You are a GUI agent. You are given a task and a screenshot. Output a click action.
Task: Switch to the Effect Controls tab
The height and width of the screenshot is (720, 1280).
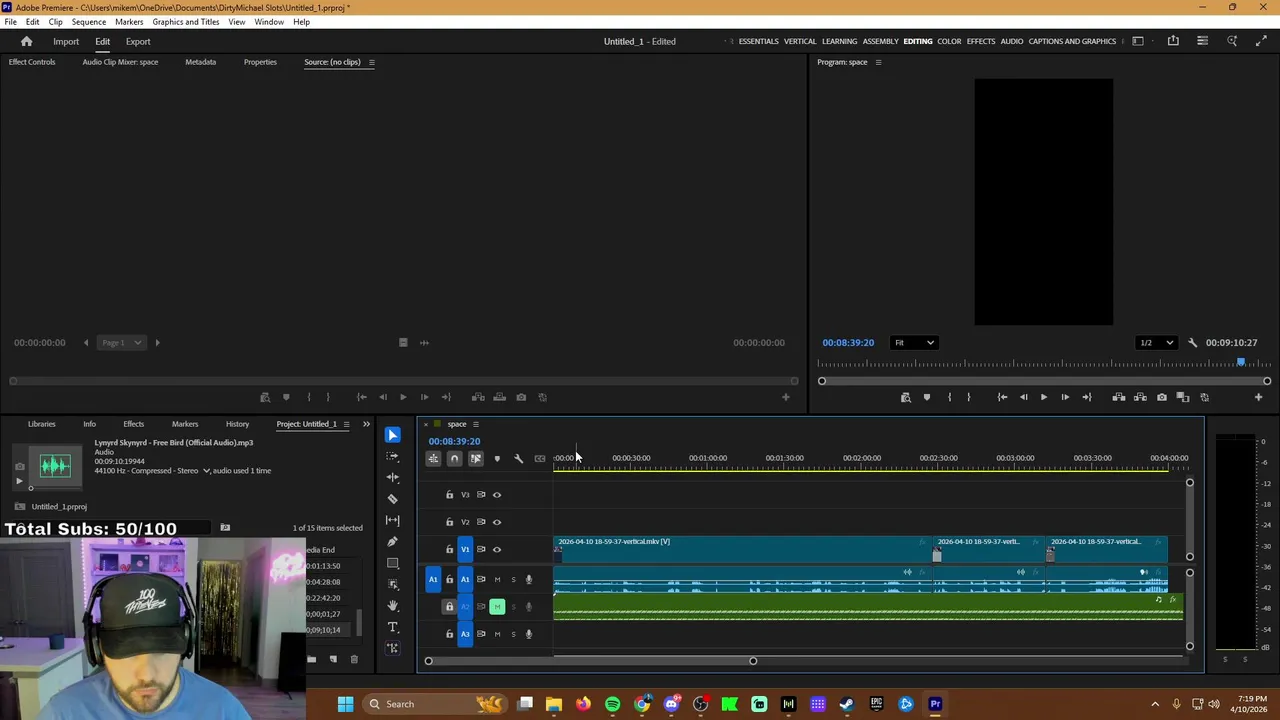pos(32,62)
